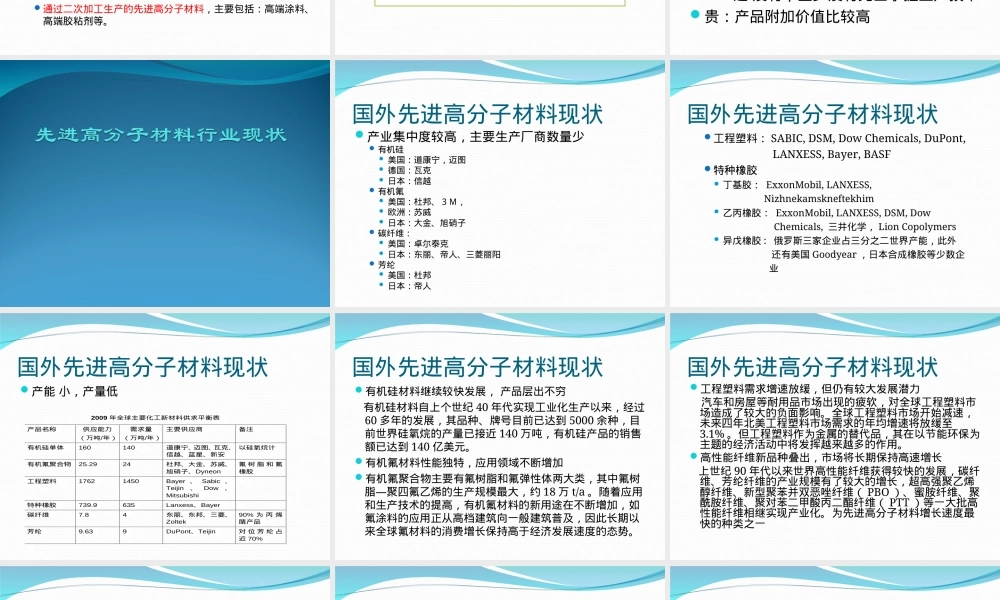
Task: Click the bullet '贵：产品附加价值比较高'
Action: click(x=786, y=17)
